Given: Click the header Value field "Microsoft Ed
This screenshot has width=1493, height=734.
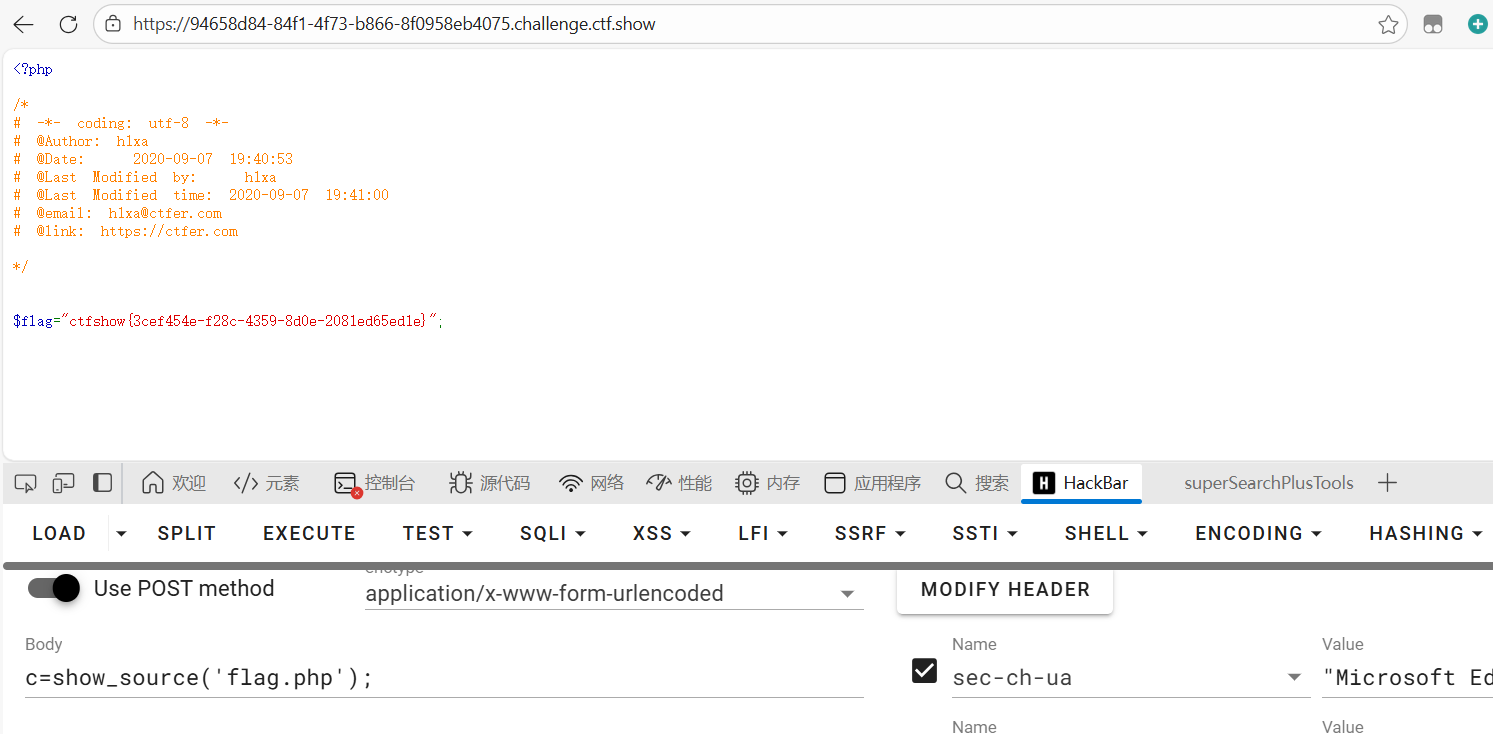Looking at the screenshot, I should [x=1407, y=677].
